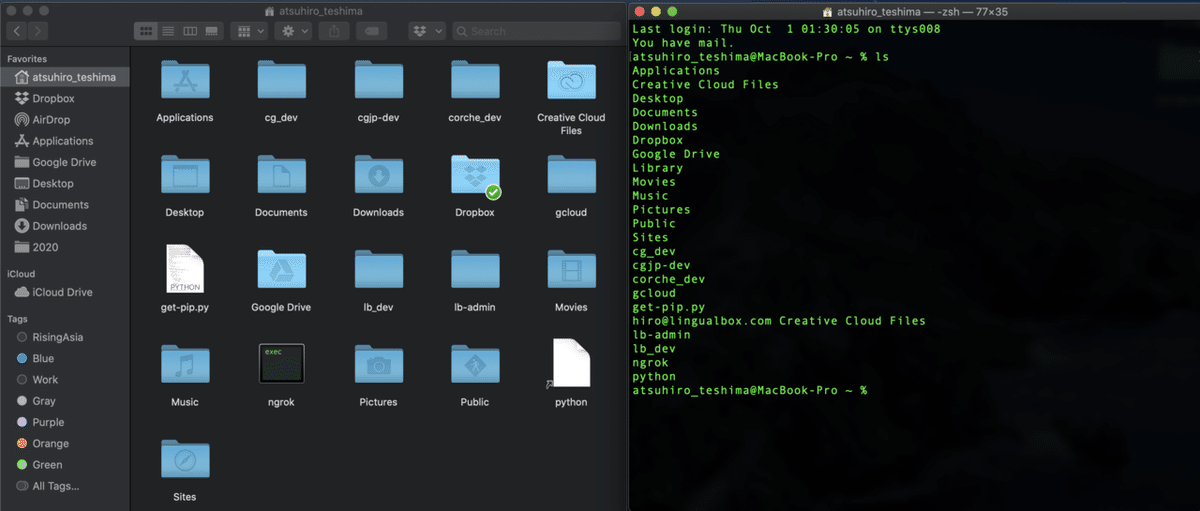This screenshot has height=511, width=1200.
Task: Open the gear Action menu dropdown
Action: click(x=294, y=32)
